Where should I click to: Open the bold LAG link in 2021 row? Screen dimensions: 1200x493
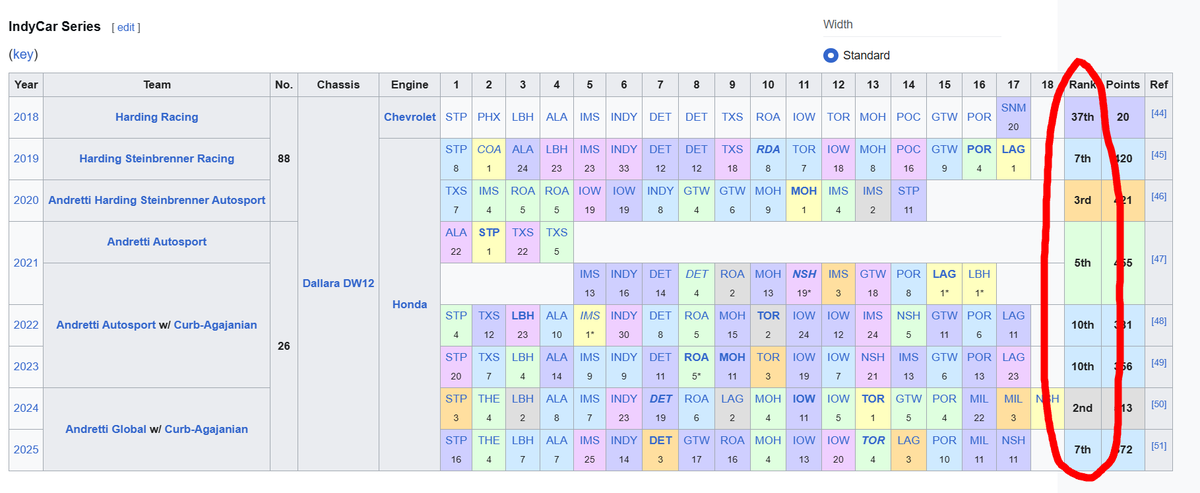coord(943,273)
